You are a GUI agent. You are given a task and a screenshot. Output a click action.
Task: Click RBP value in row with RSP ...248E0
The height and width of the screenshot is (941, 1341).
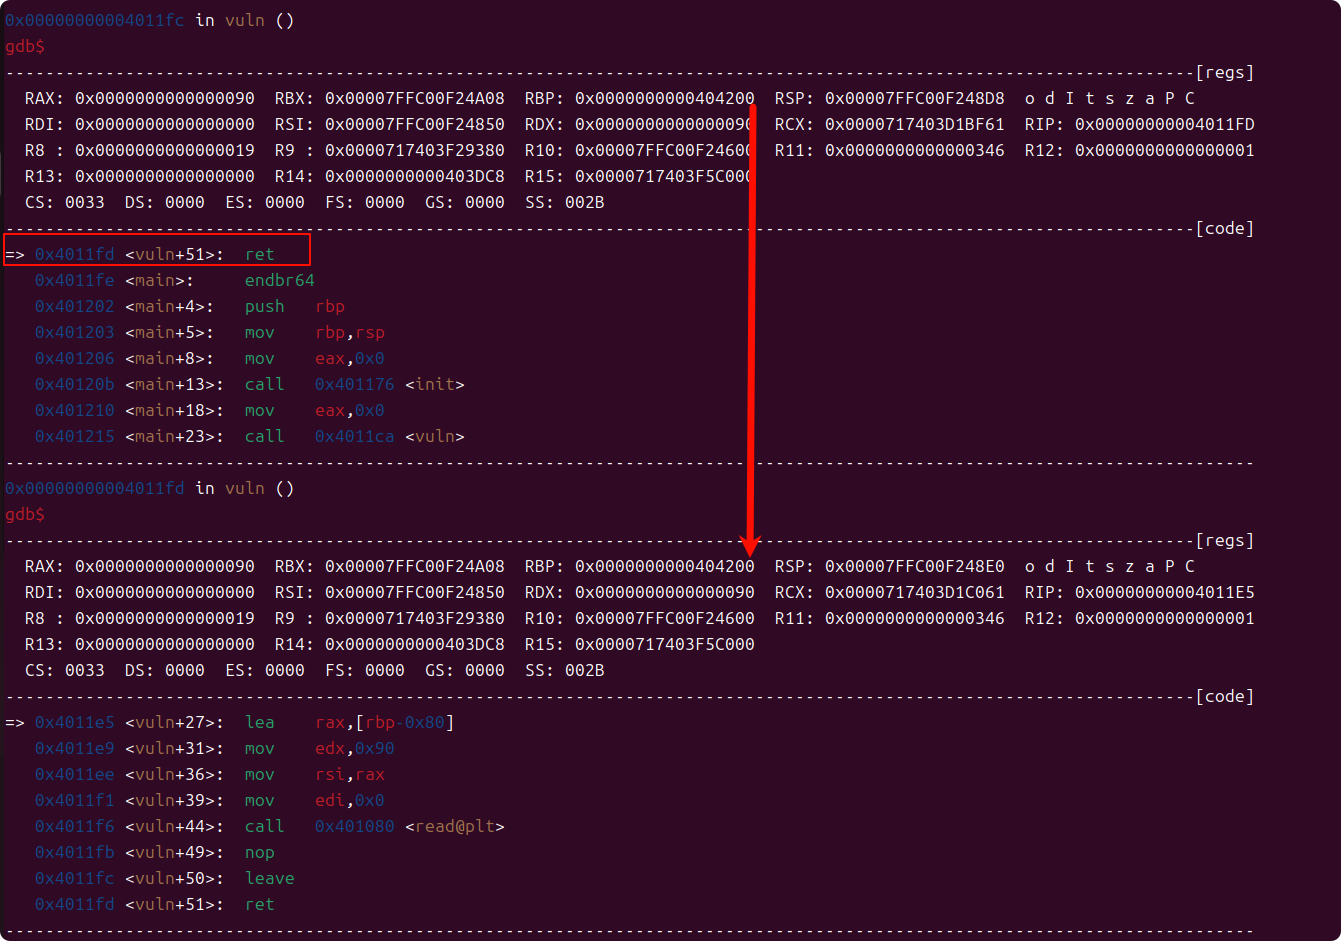665,566
